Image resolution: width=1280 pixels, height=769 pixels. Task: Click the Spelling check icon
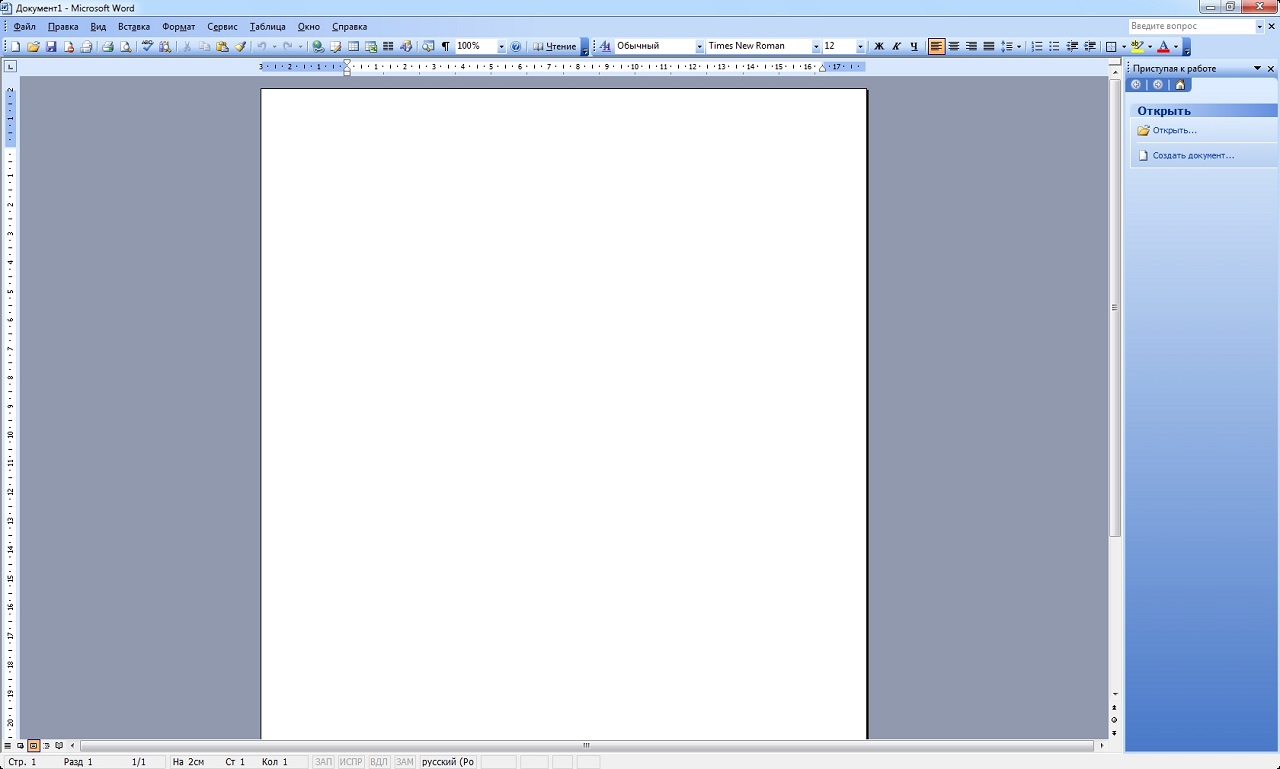[147, 47]
